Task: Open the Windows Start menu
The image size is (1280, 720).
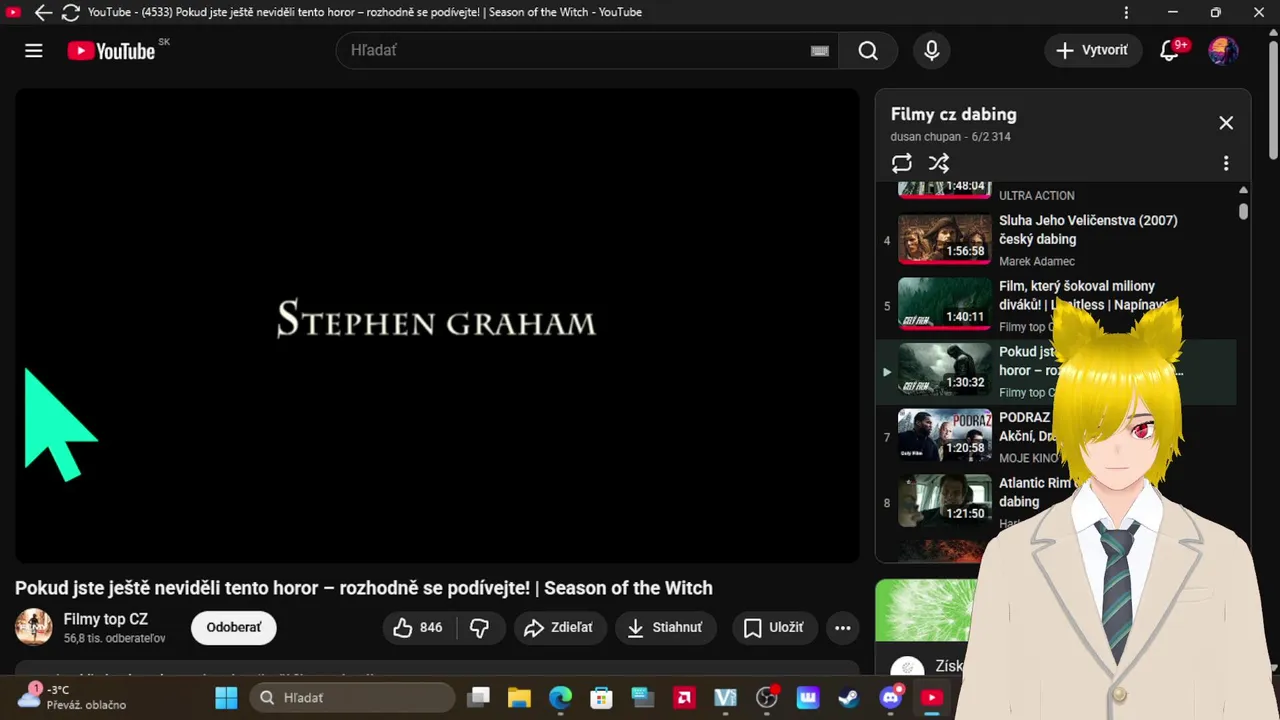Action: [x=227, y=697]
